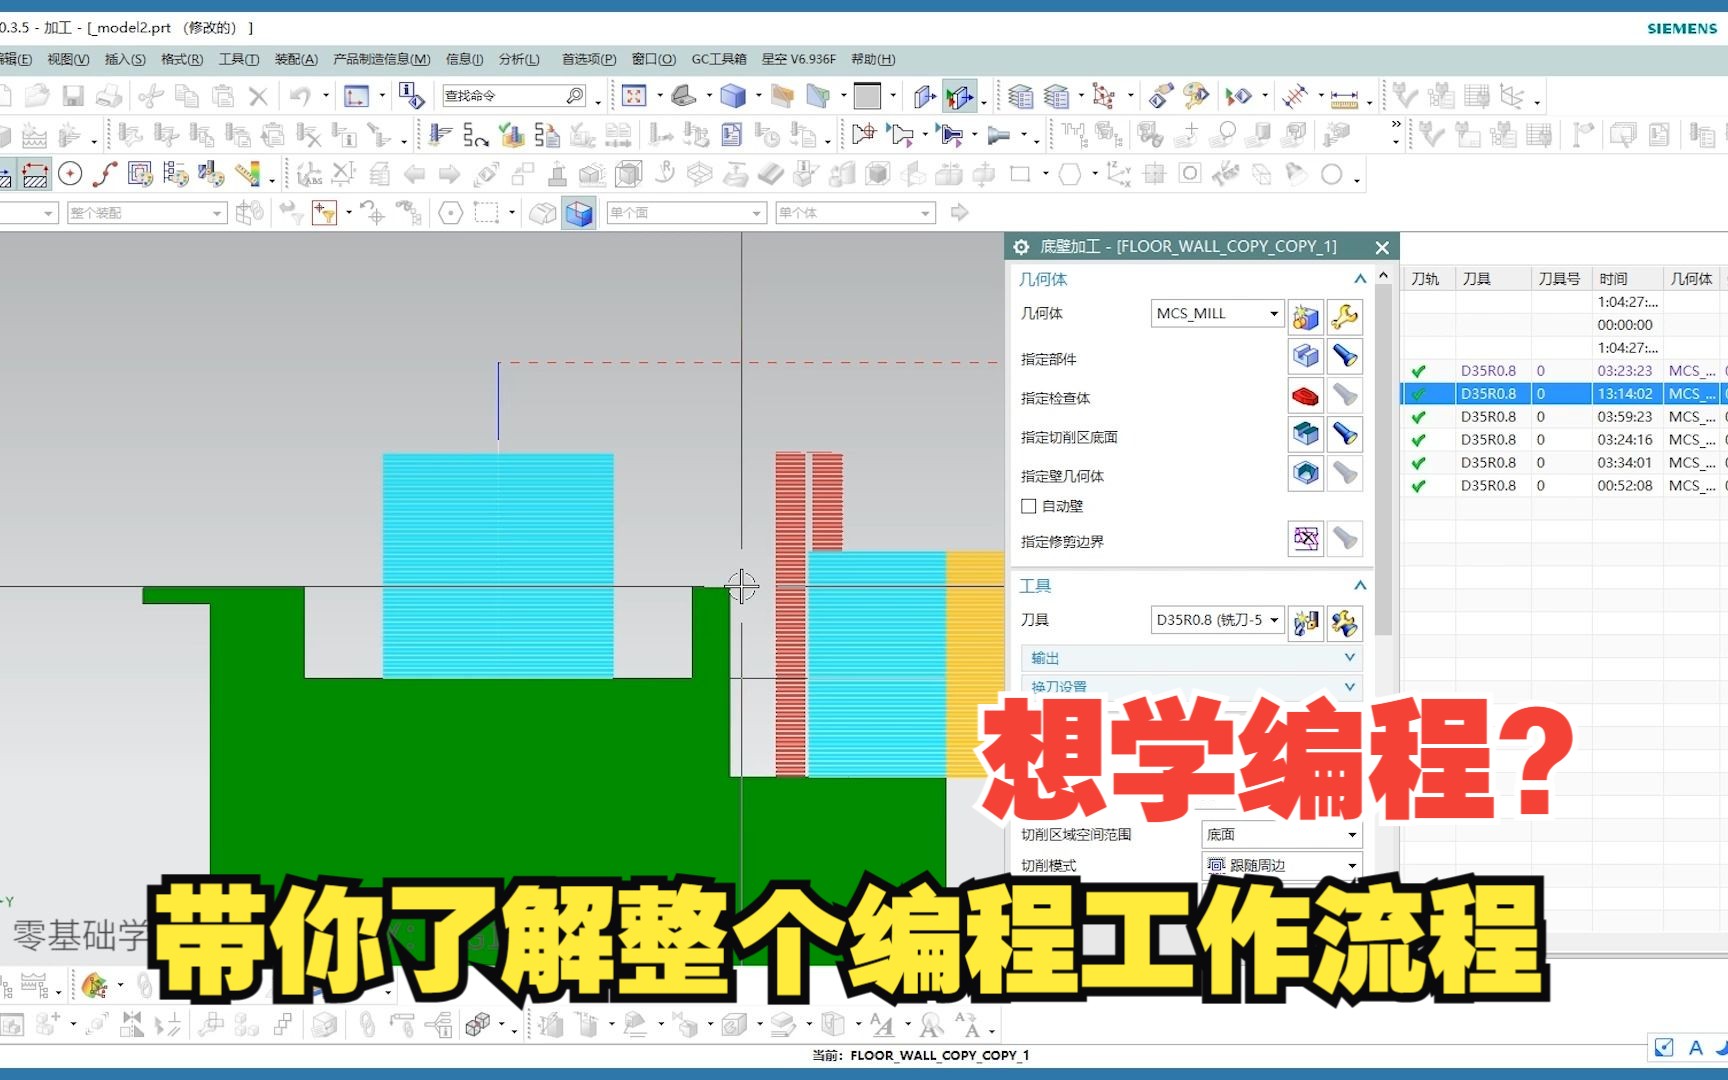The width and height of the screenshot is (1728, 1080).
Task: Select the 指定切削区底面 icon
Action: (x=1305, y=434)
